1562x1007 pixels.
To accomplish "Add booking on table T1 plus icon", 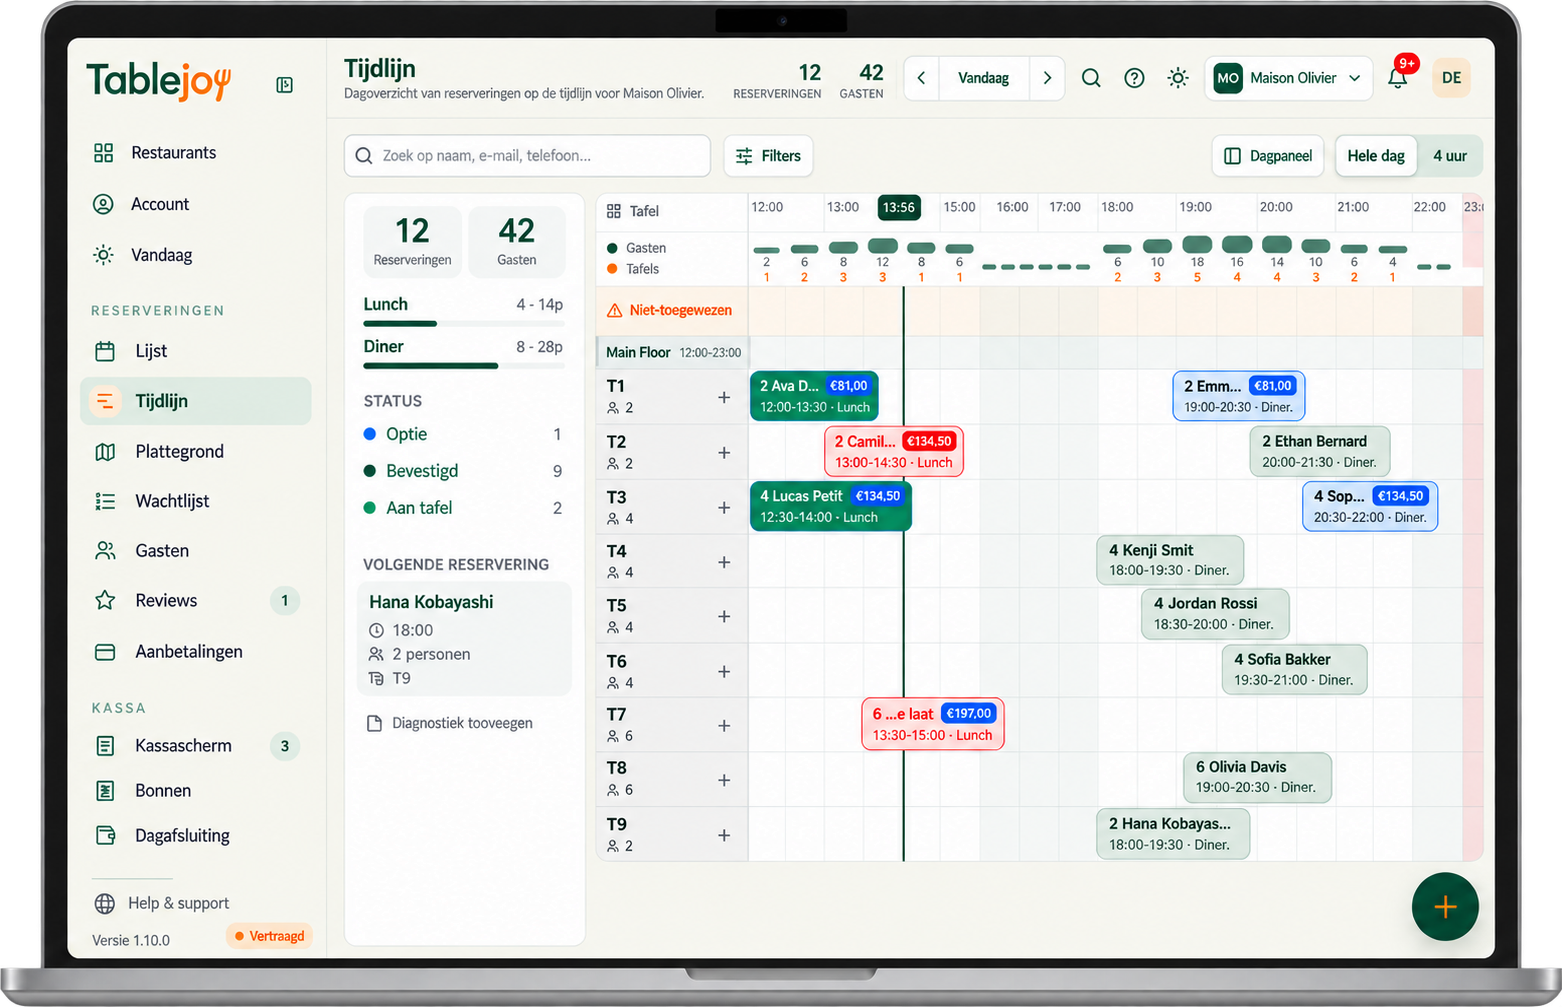I will tap(724, 397).
